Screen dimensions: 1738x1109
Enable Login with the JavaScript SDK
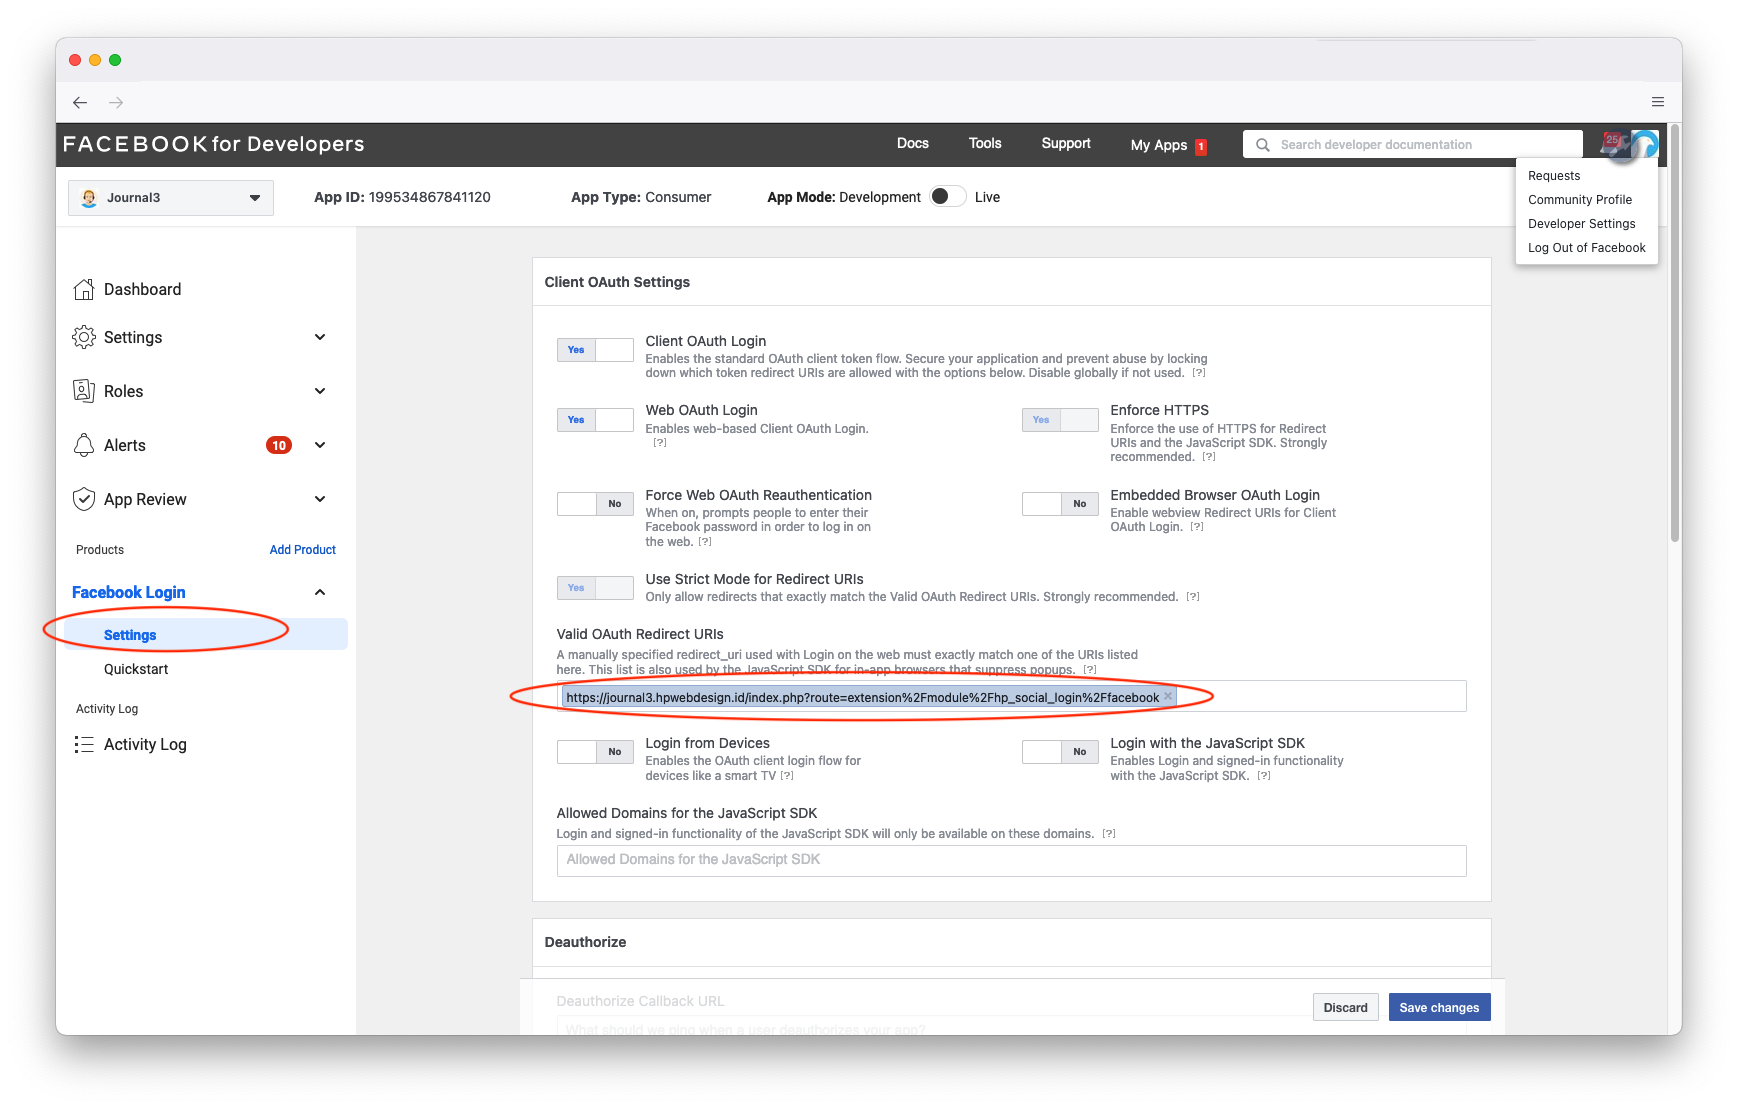pyautogui.click(x=1060, y=752)
